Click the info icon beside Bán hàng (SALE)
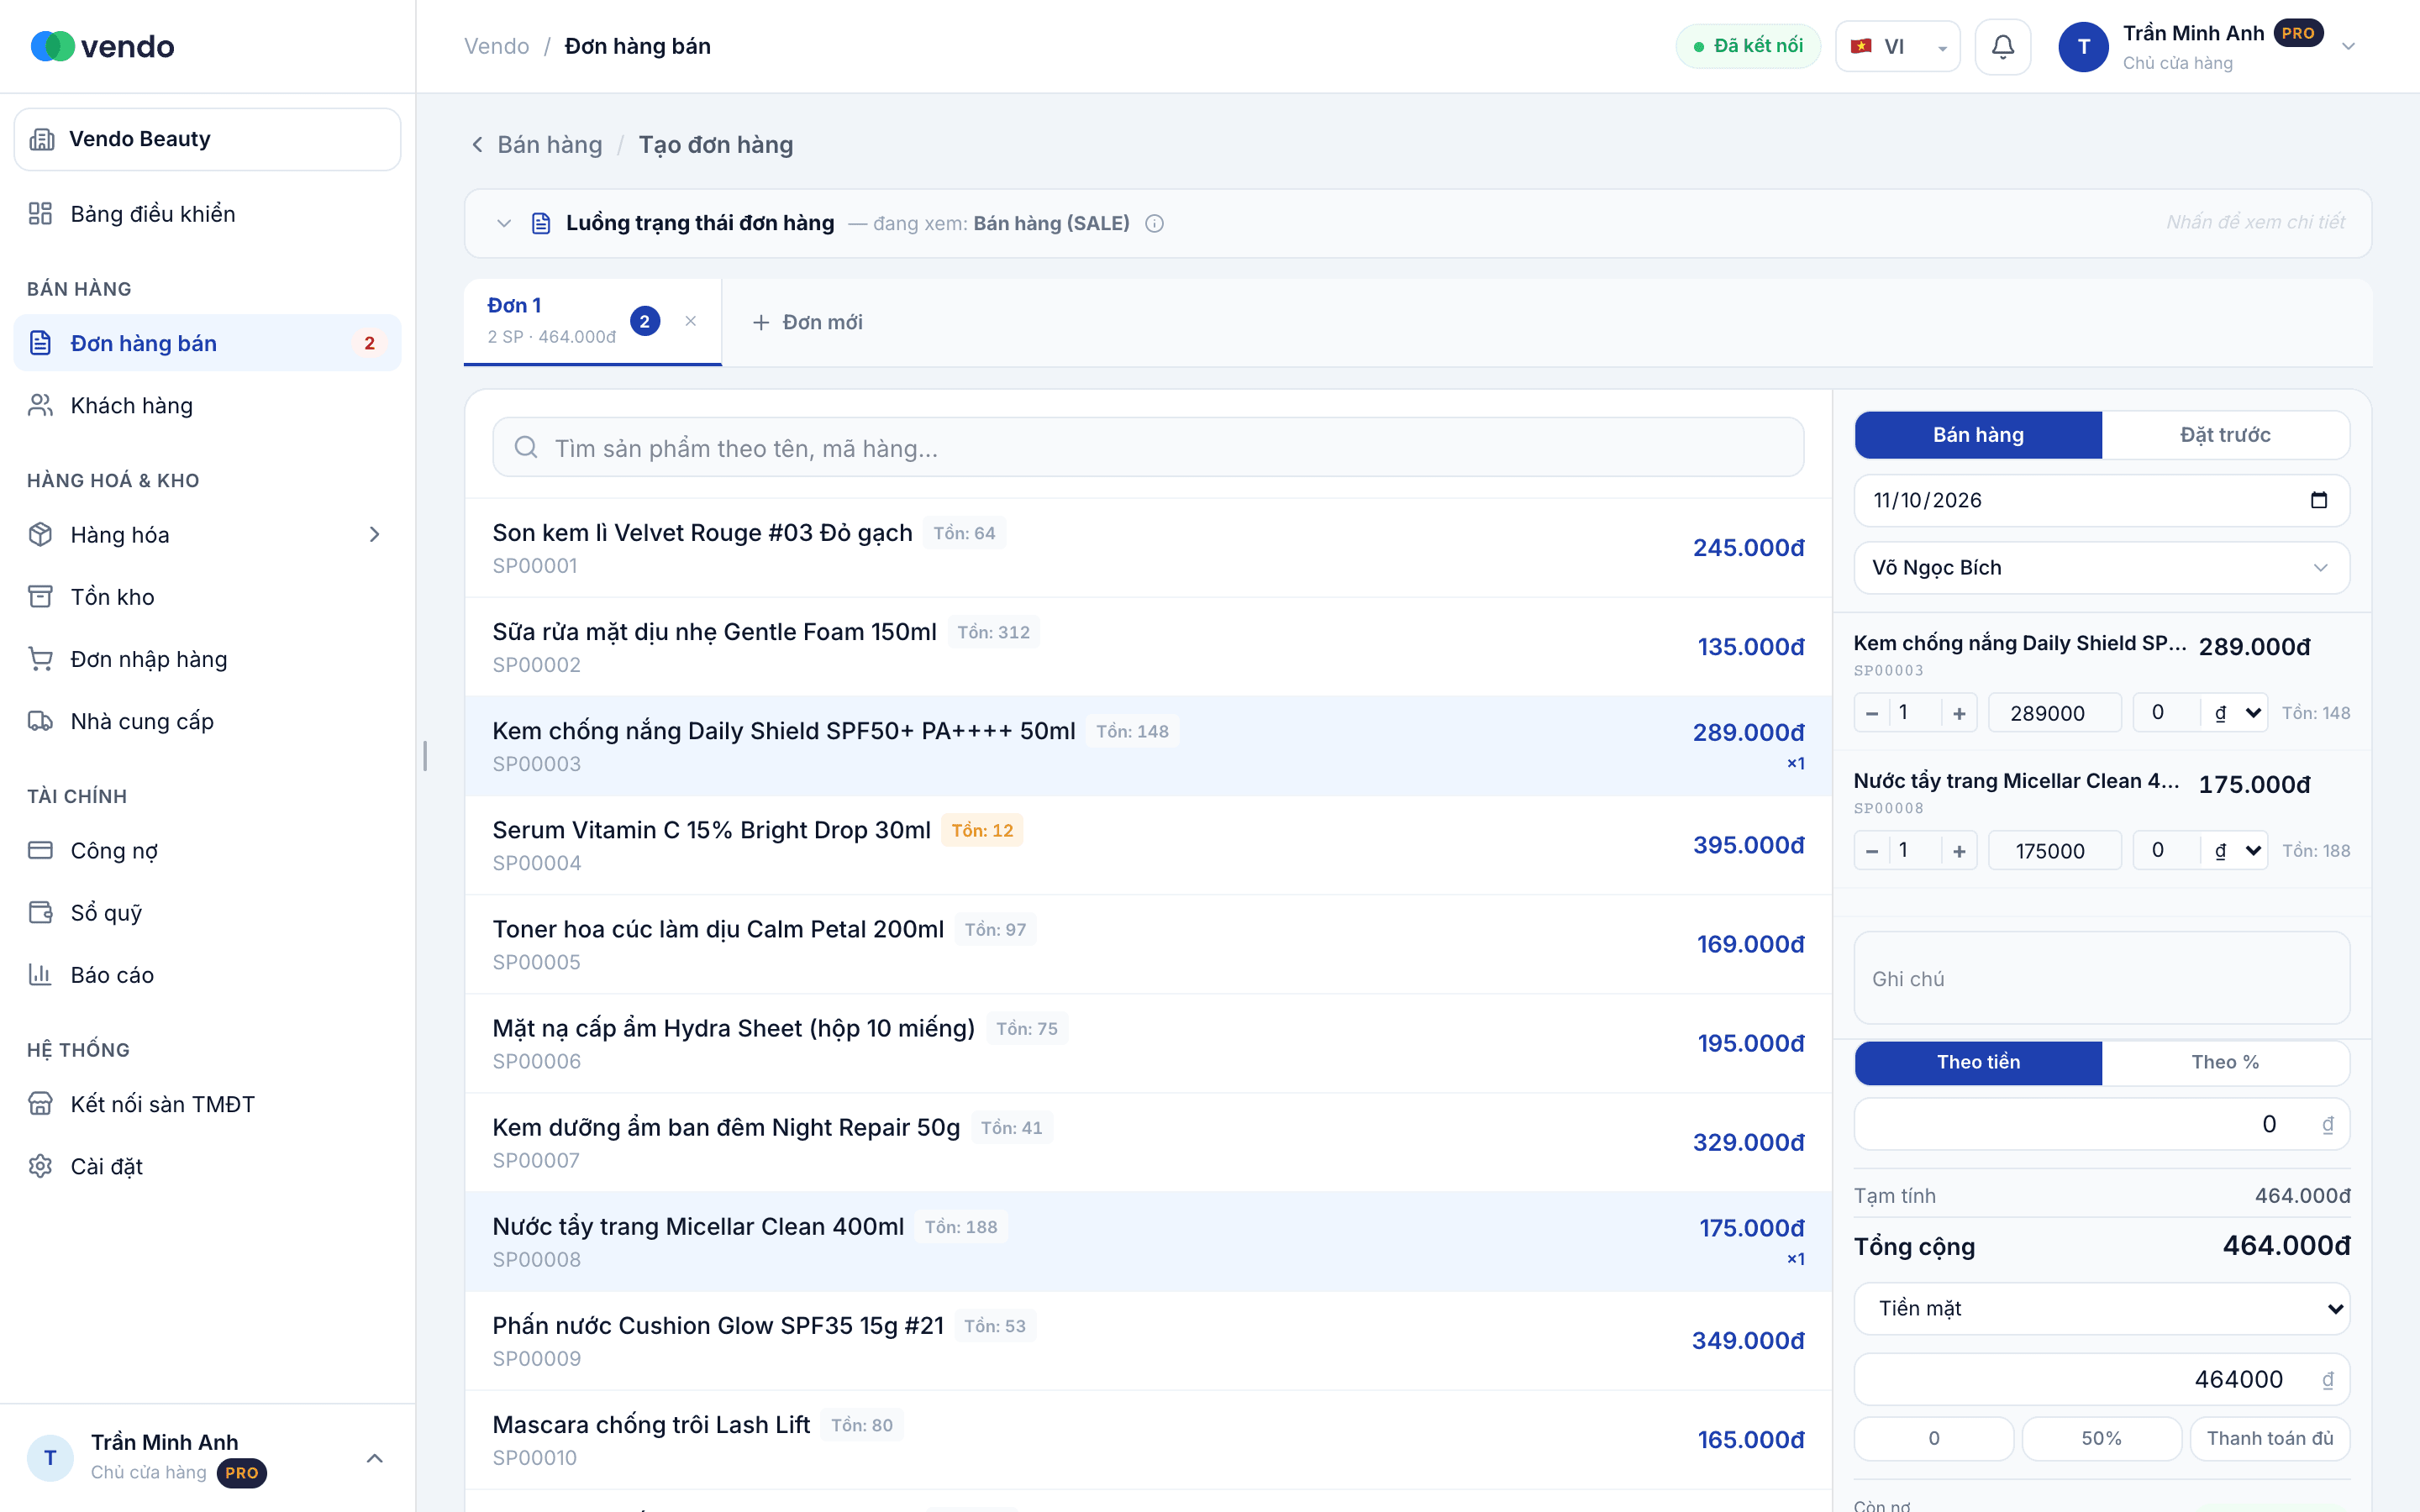The height and width of the screenshot is (1512, 2420). [x=1154, y=223]
